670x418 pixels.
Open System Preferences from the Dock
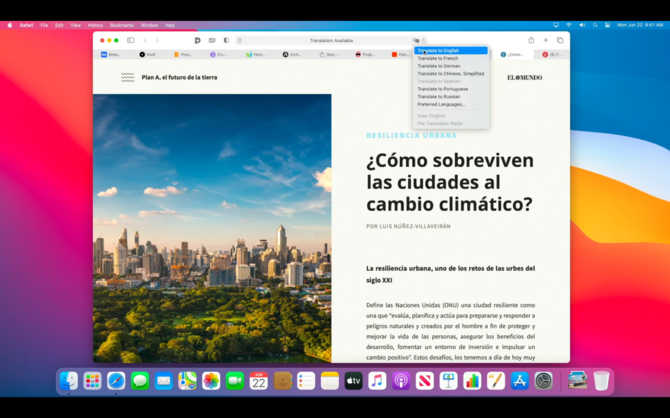pos(544,381)
